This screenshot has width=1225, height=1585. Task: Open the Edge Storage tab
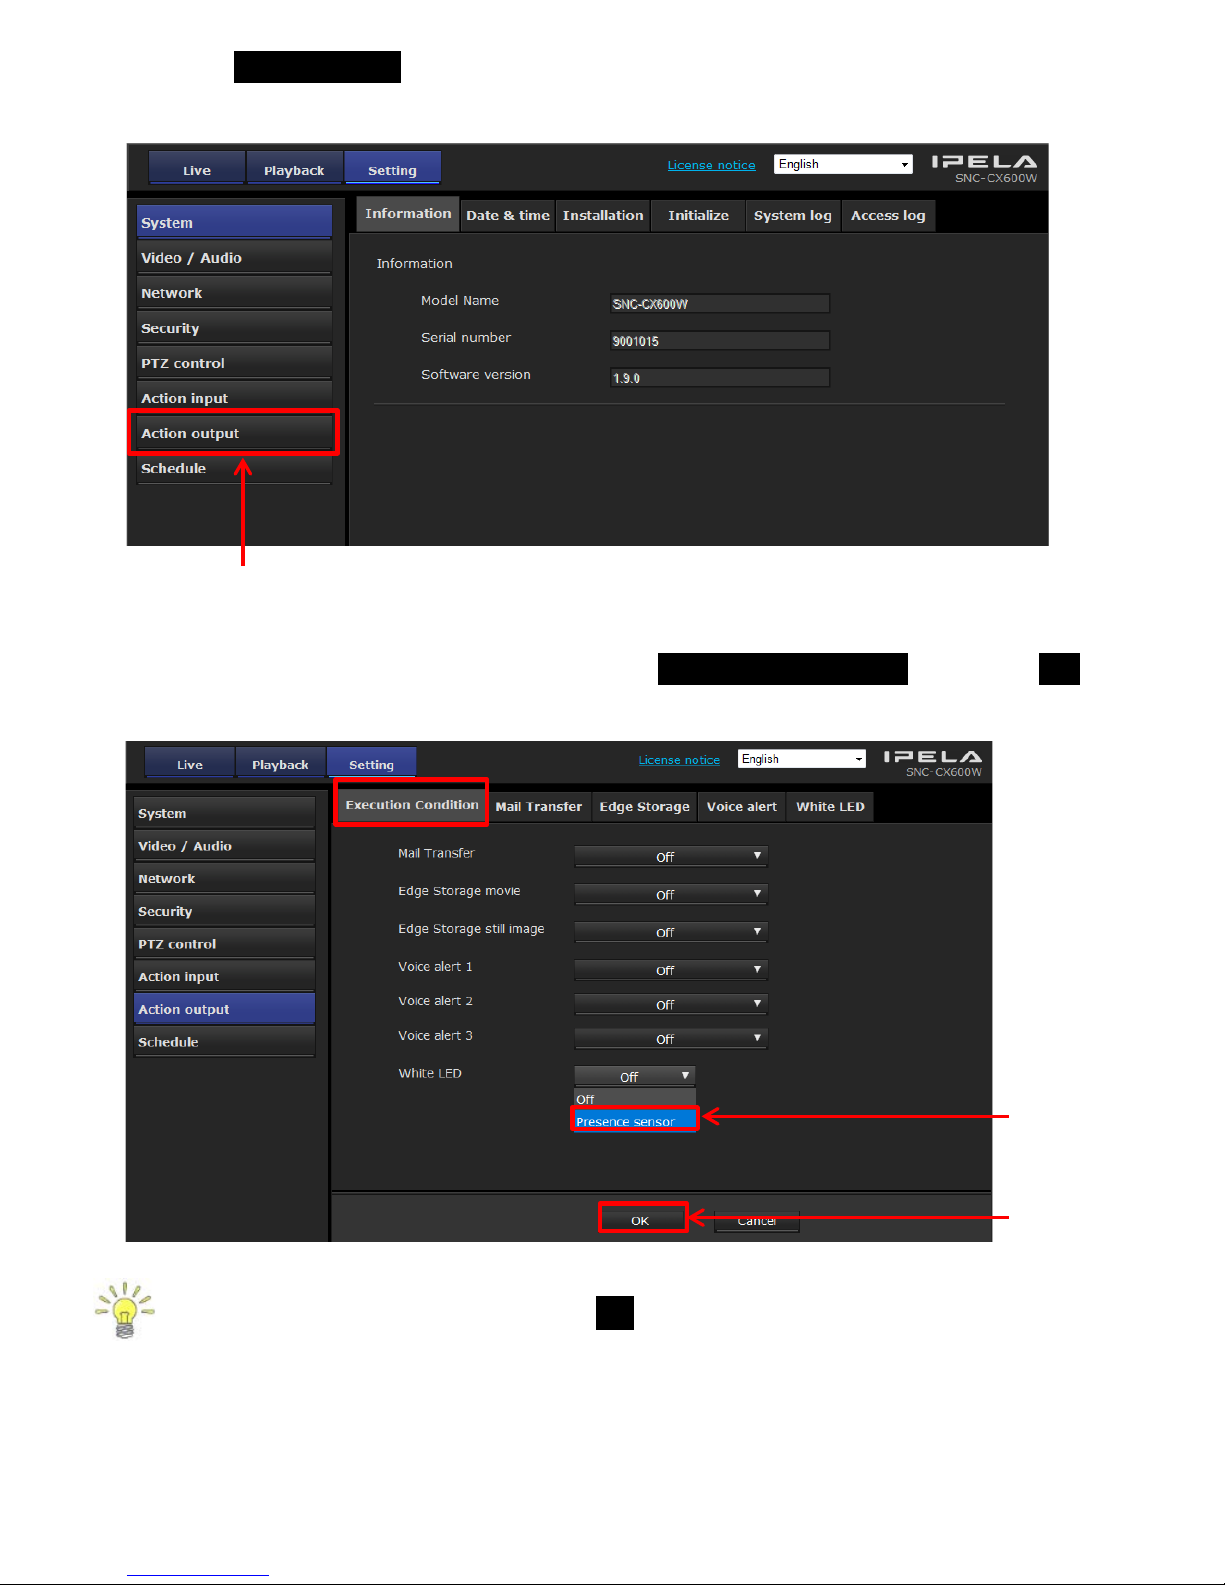click(644, 807)
